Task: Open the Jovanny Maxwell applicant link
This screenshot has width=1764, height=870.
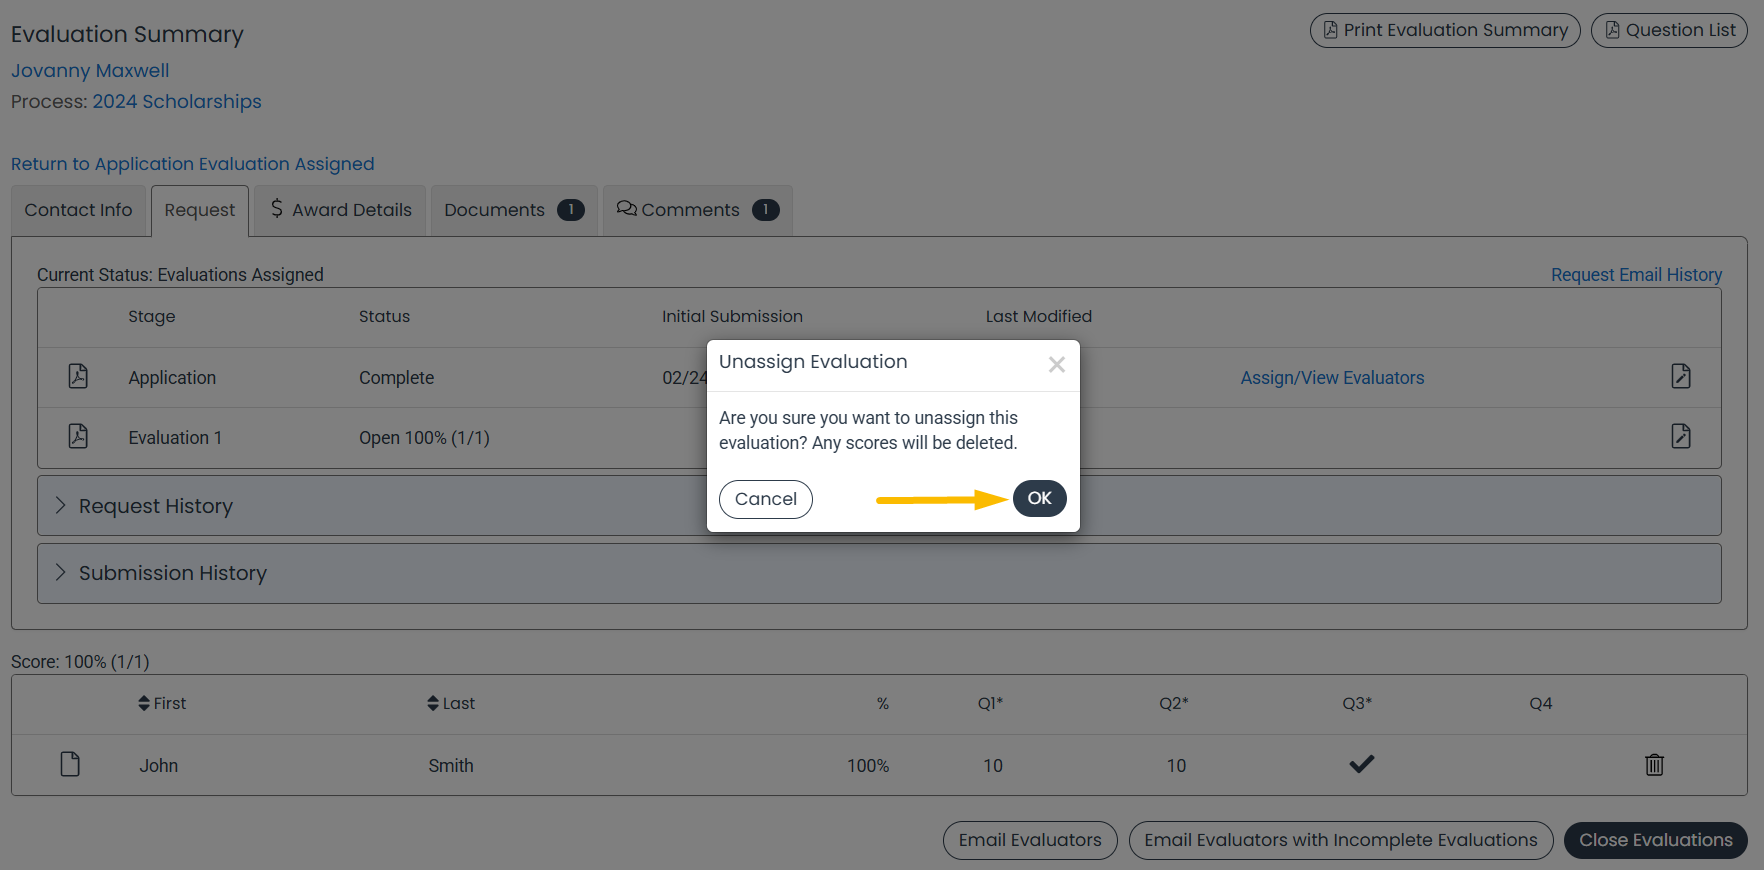Action: pos(90,71)
